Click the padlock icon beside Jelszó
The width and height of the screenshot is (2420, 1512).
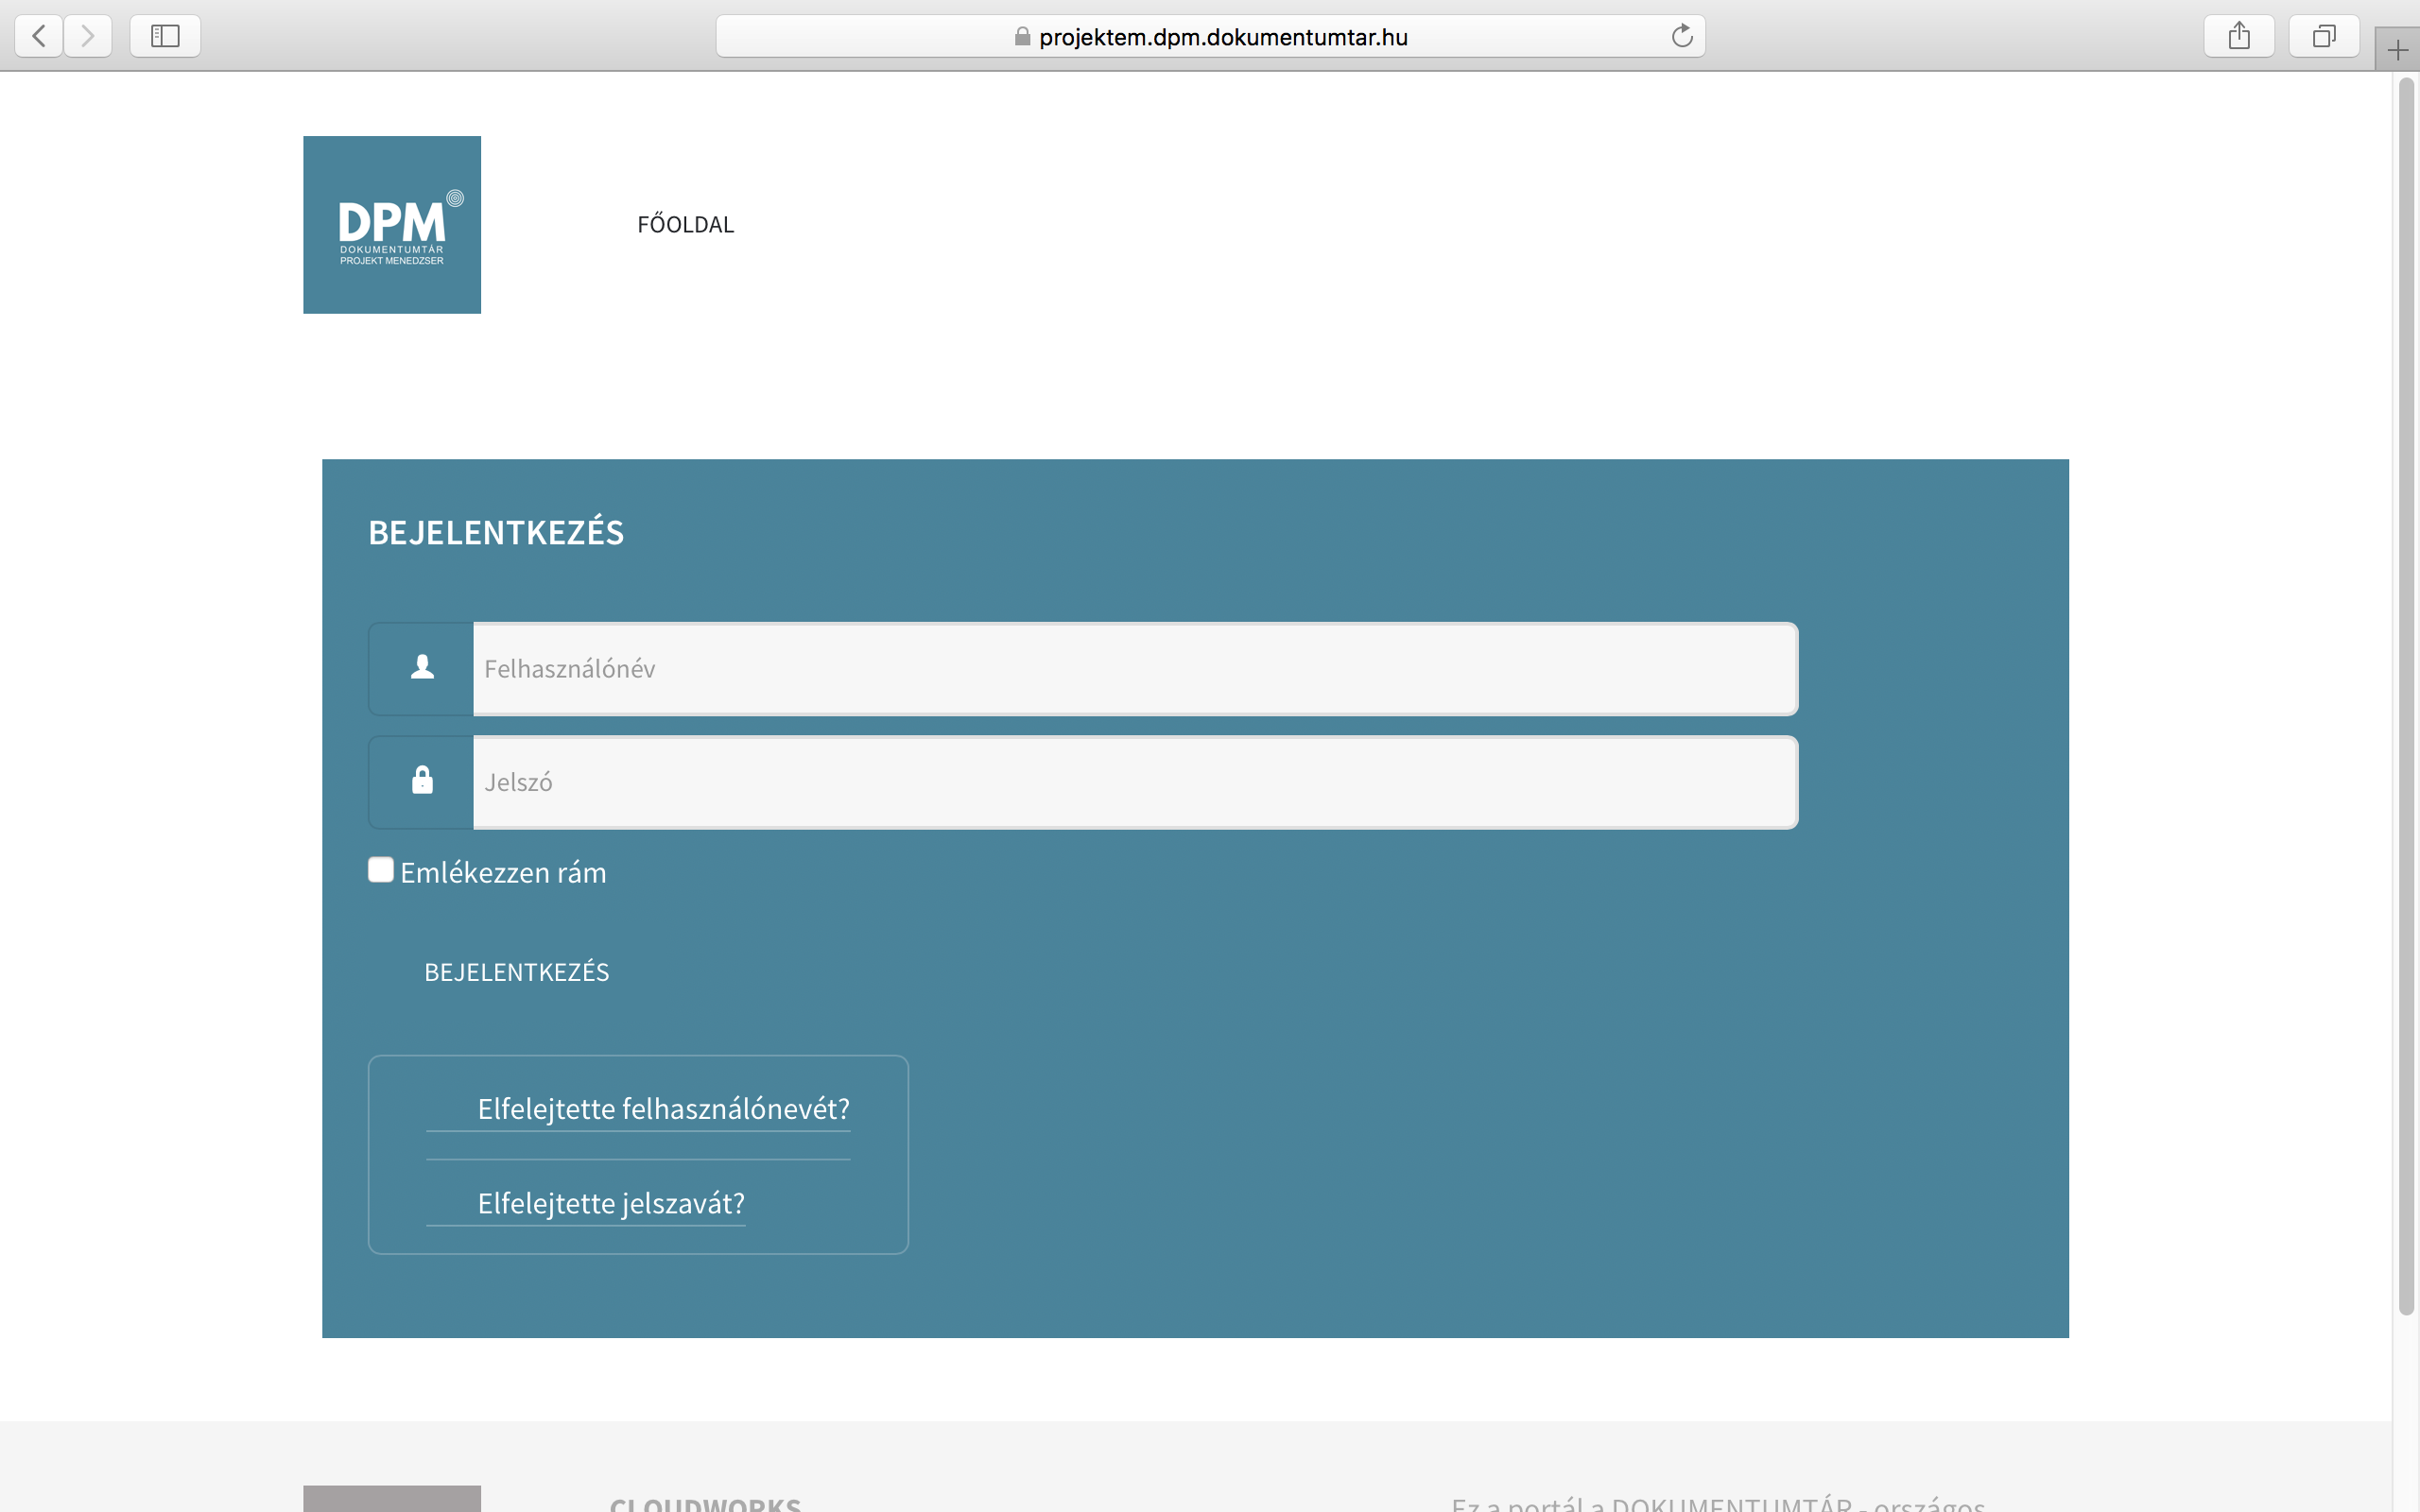(422, 781)
